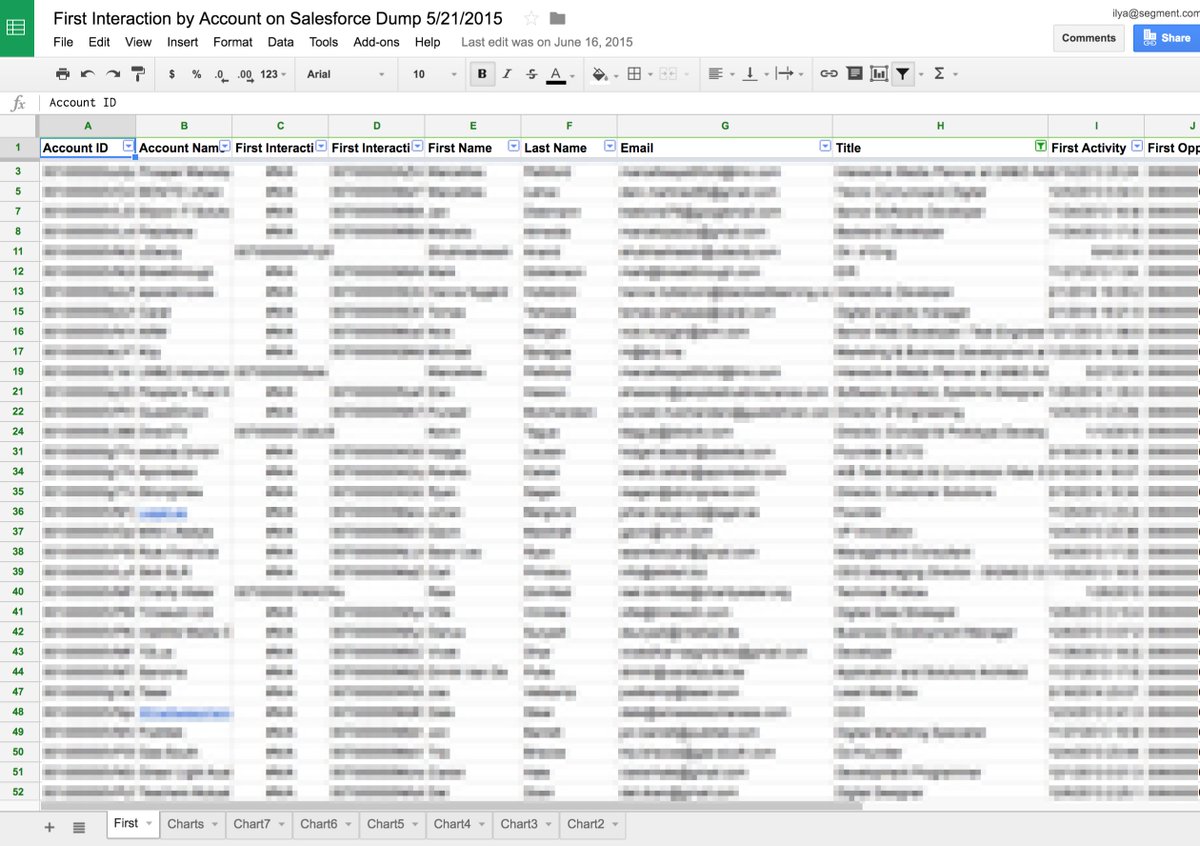Click the formula bar input

(x=620, y=102)
